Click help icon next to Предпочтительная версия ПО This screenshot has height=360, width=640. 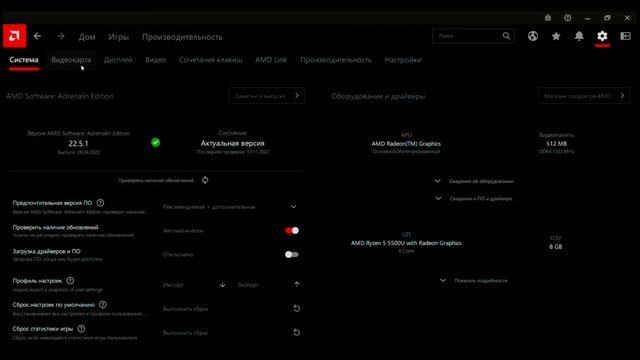tap(100, 203)
